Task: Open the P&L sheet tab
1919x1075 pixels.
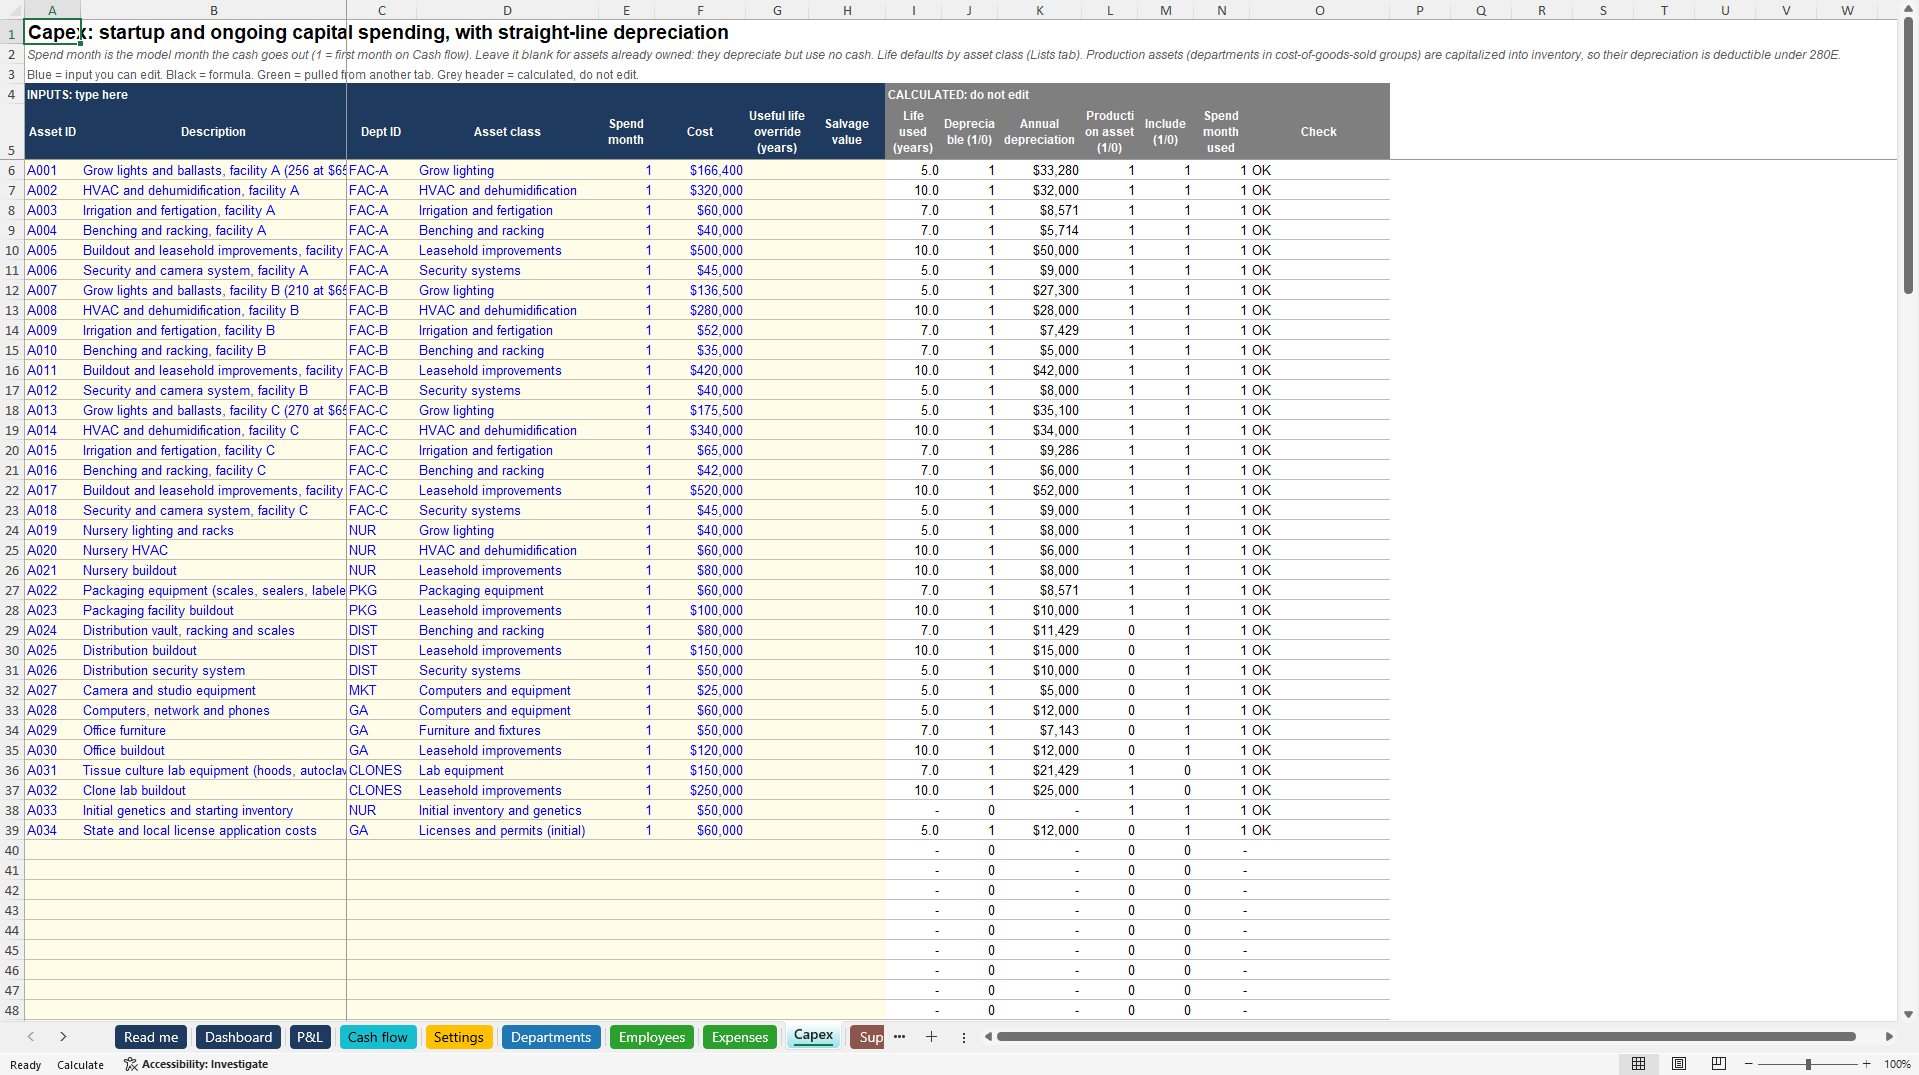Action: point(310,1037)
